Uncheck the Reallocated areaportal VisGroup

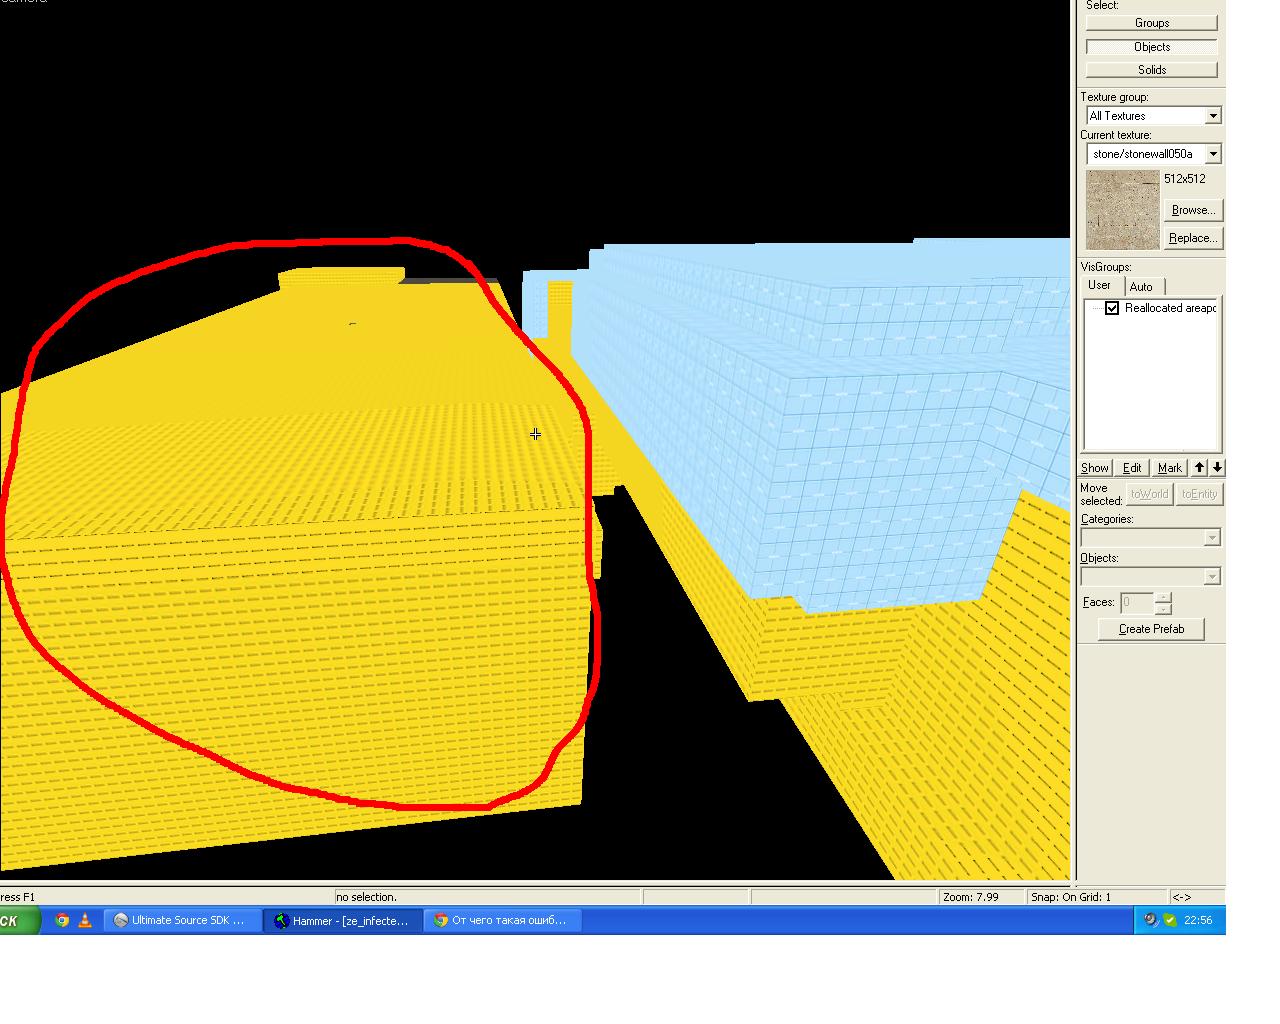(x=1112, y=308)
